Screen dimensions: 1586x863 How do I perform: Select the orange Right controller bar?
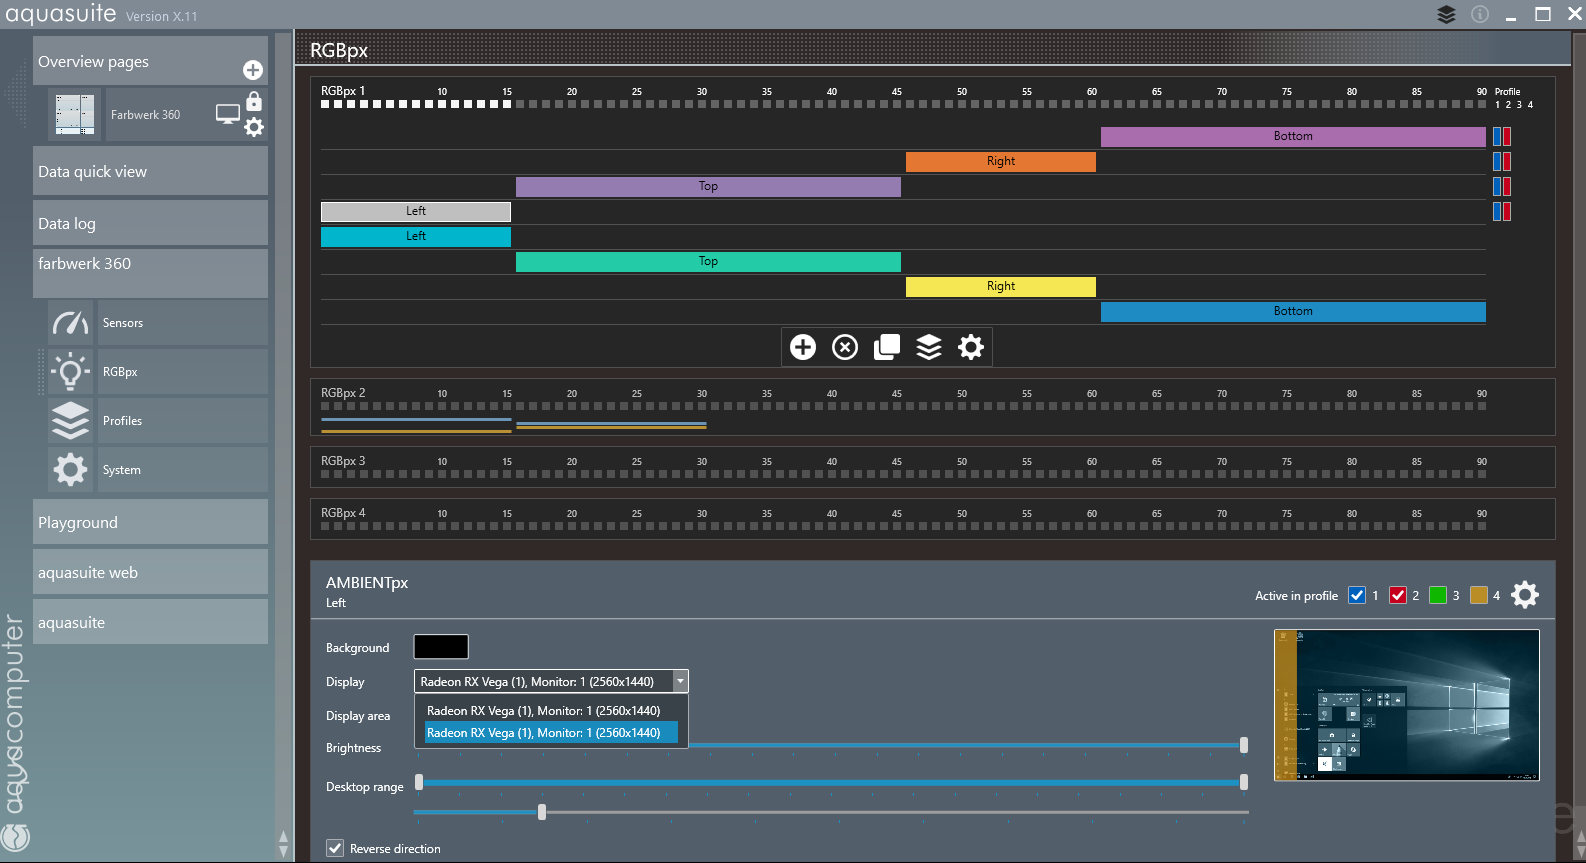(1000, 161)
